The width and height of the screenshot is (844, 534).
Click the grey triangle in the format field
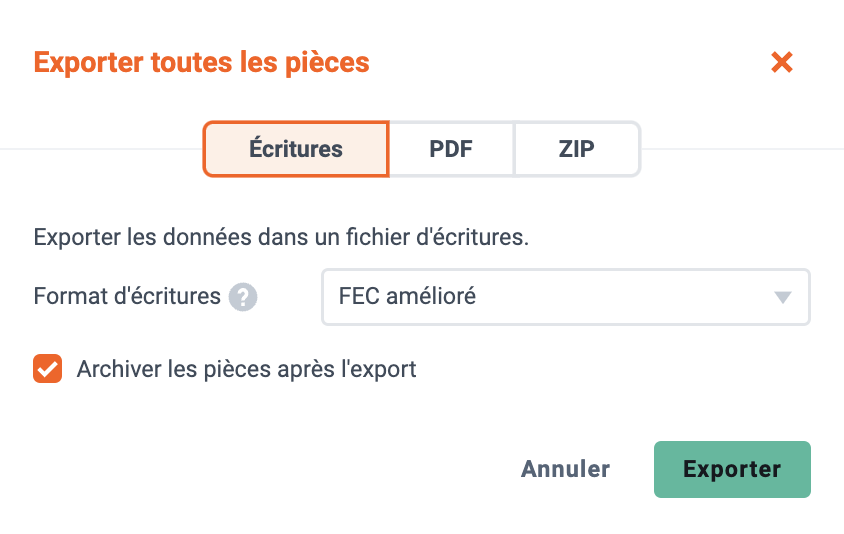tap(782, 297)
